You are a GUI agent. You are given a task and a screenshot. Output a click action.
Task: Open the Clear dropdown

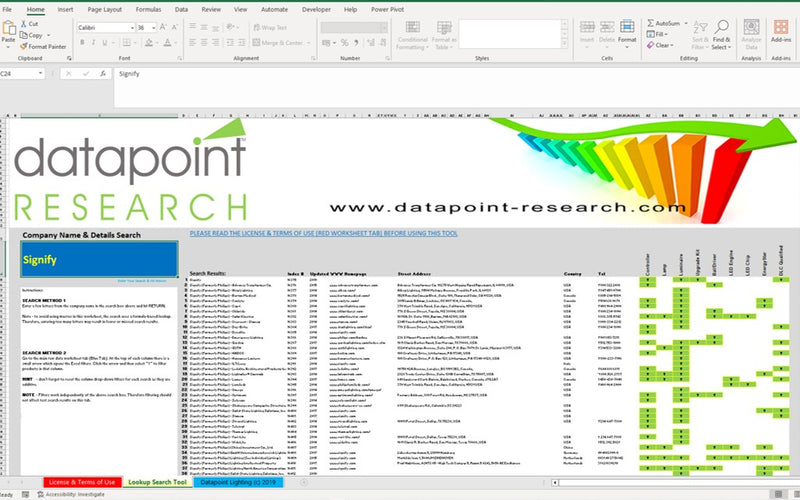[x=660, y=45]
